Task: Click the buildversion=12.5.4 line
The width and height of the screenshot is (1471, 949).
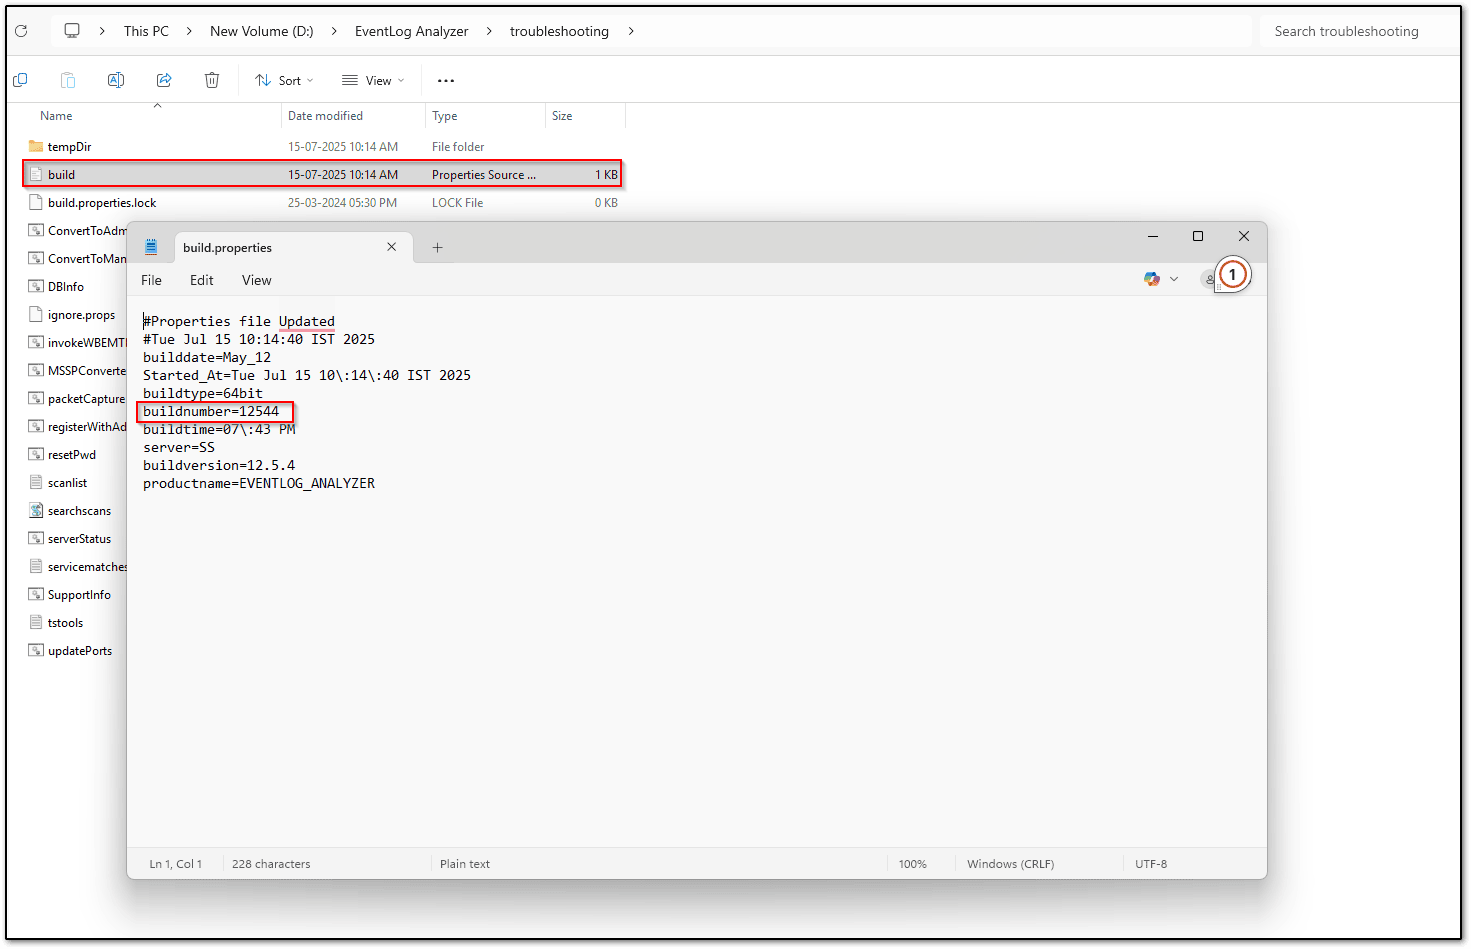Action: pos(219,465)
